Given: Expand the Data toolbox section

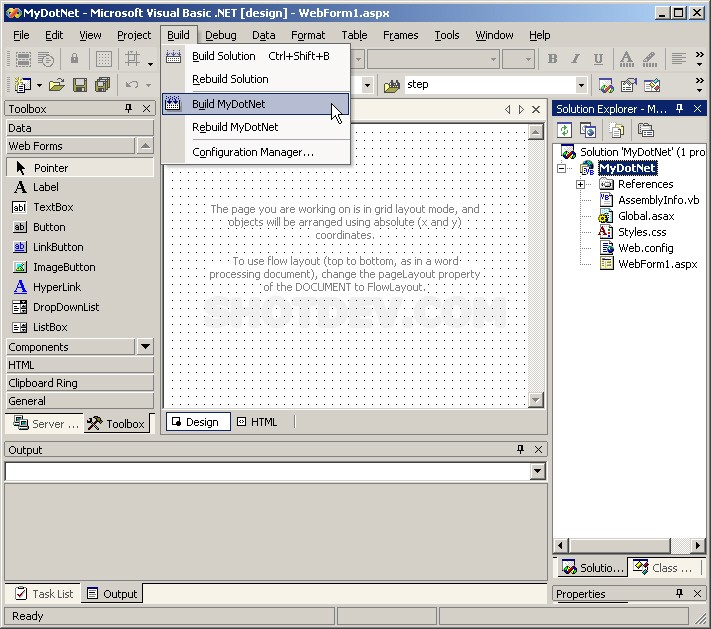Looking at the screenshot, I should coord(79,128).
